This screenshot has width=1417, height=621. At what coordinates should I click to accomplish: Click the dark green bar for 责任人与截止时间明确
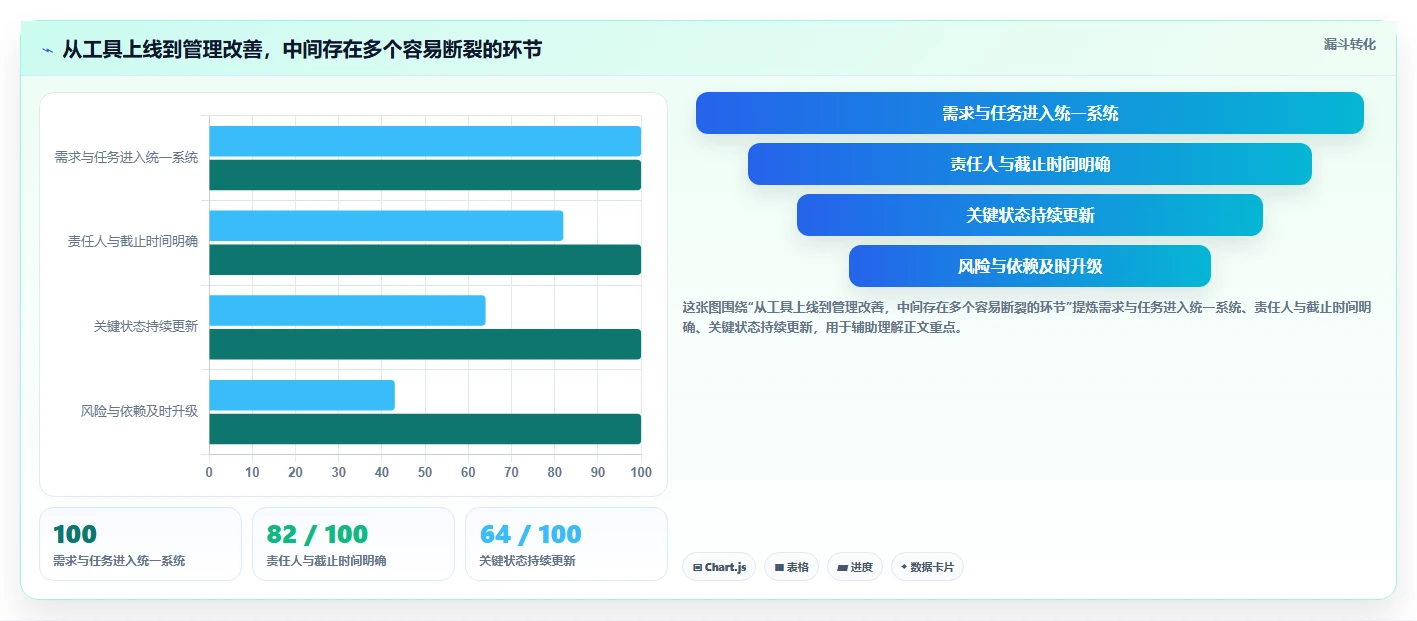point(425,260)
